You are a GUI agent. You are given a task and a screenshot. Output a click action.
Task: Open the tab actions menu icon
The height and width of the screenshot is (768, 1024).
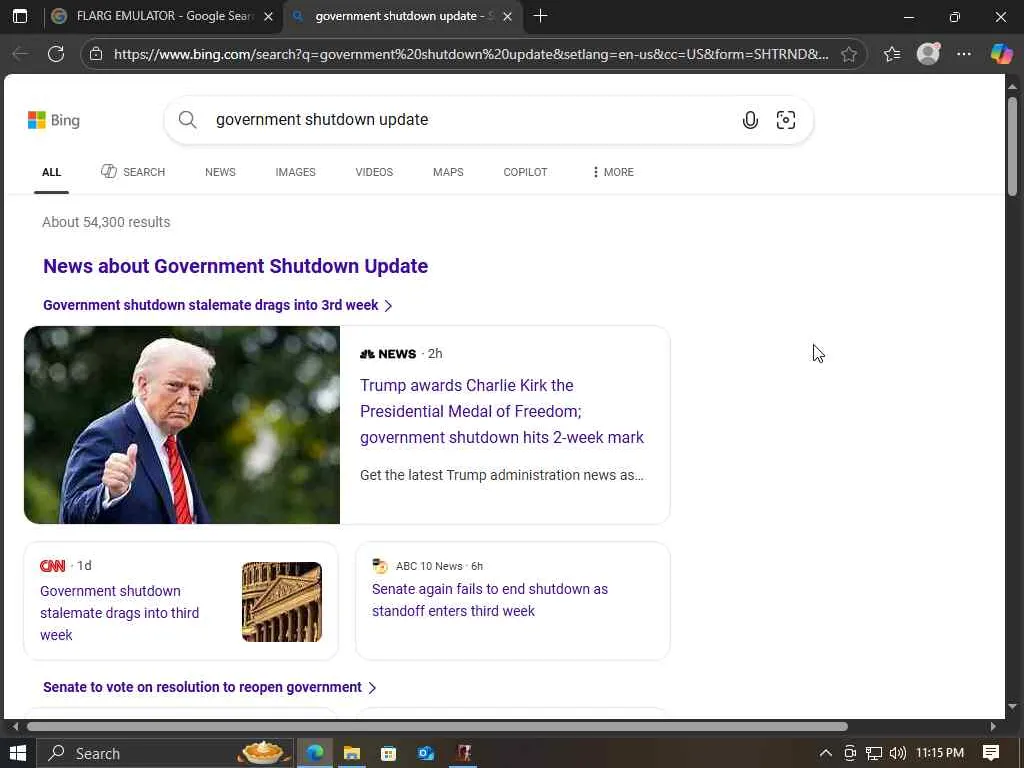point(20,16)
